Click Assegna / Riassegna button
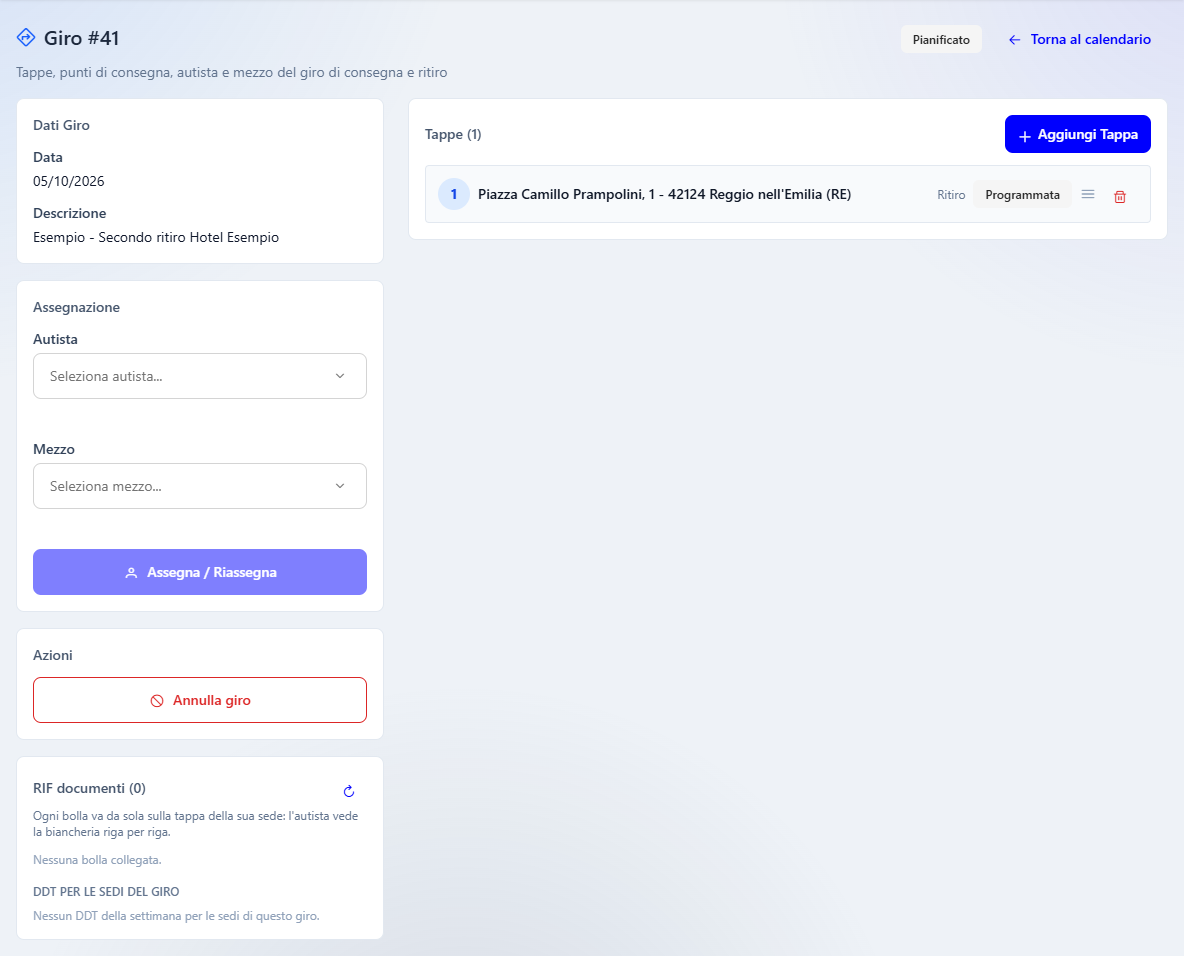 tap(200, 572)
